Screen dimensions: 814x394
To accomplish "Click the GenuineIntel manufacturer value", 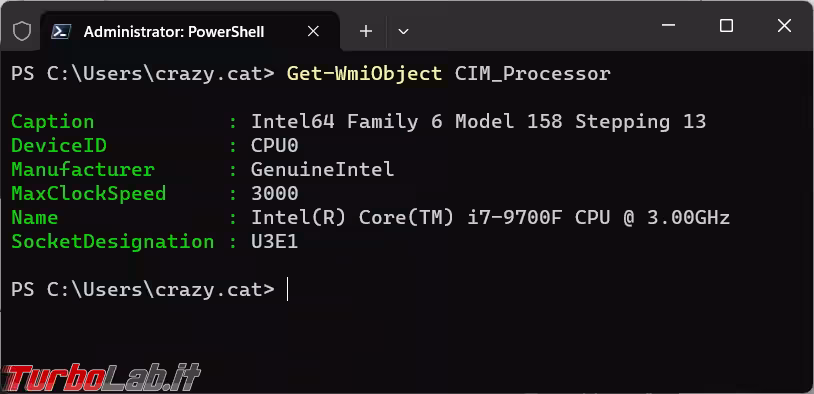I will (322, 169).
